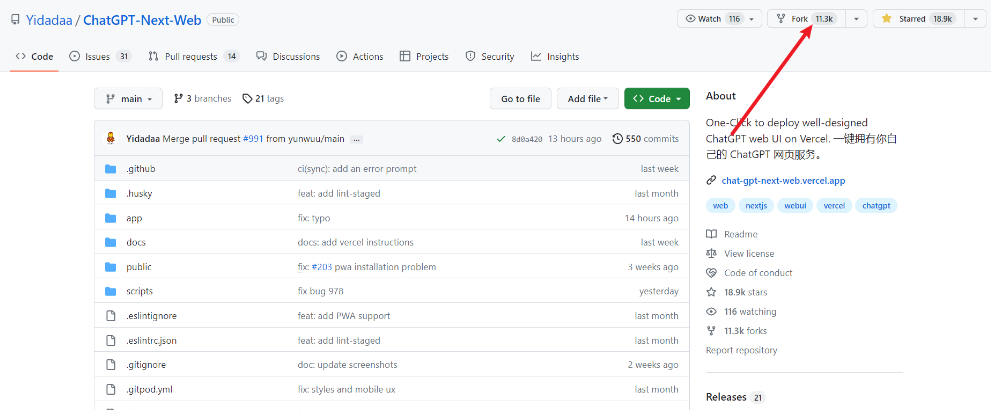The image size is (991, 410).
Task: Open the Discussions tab
Action: click(x=288, y=56)
